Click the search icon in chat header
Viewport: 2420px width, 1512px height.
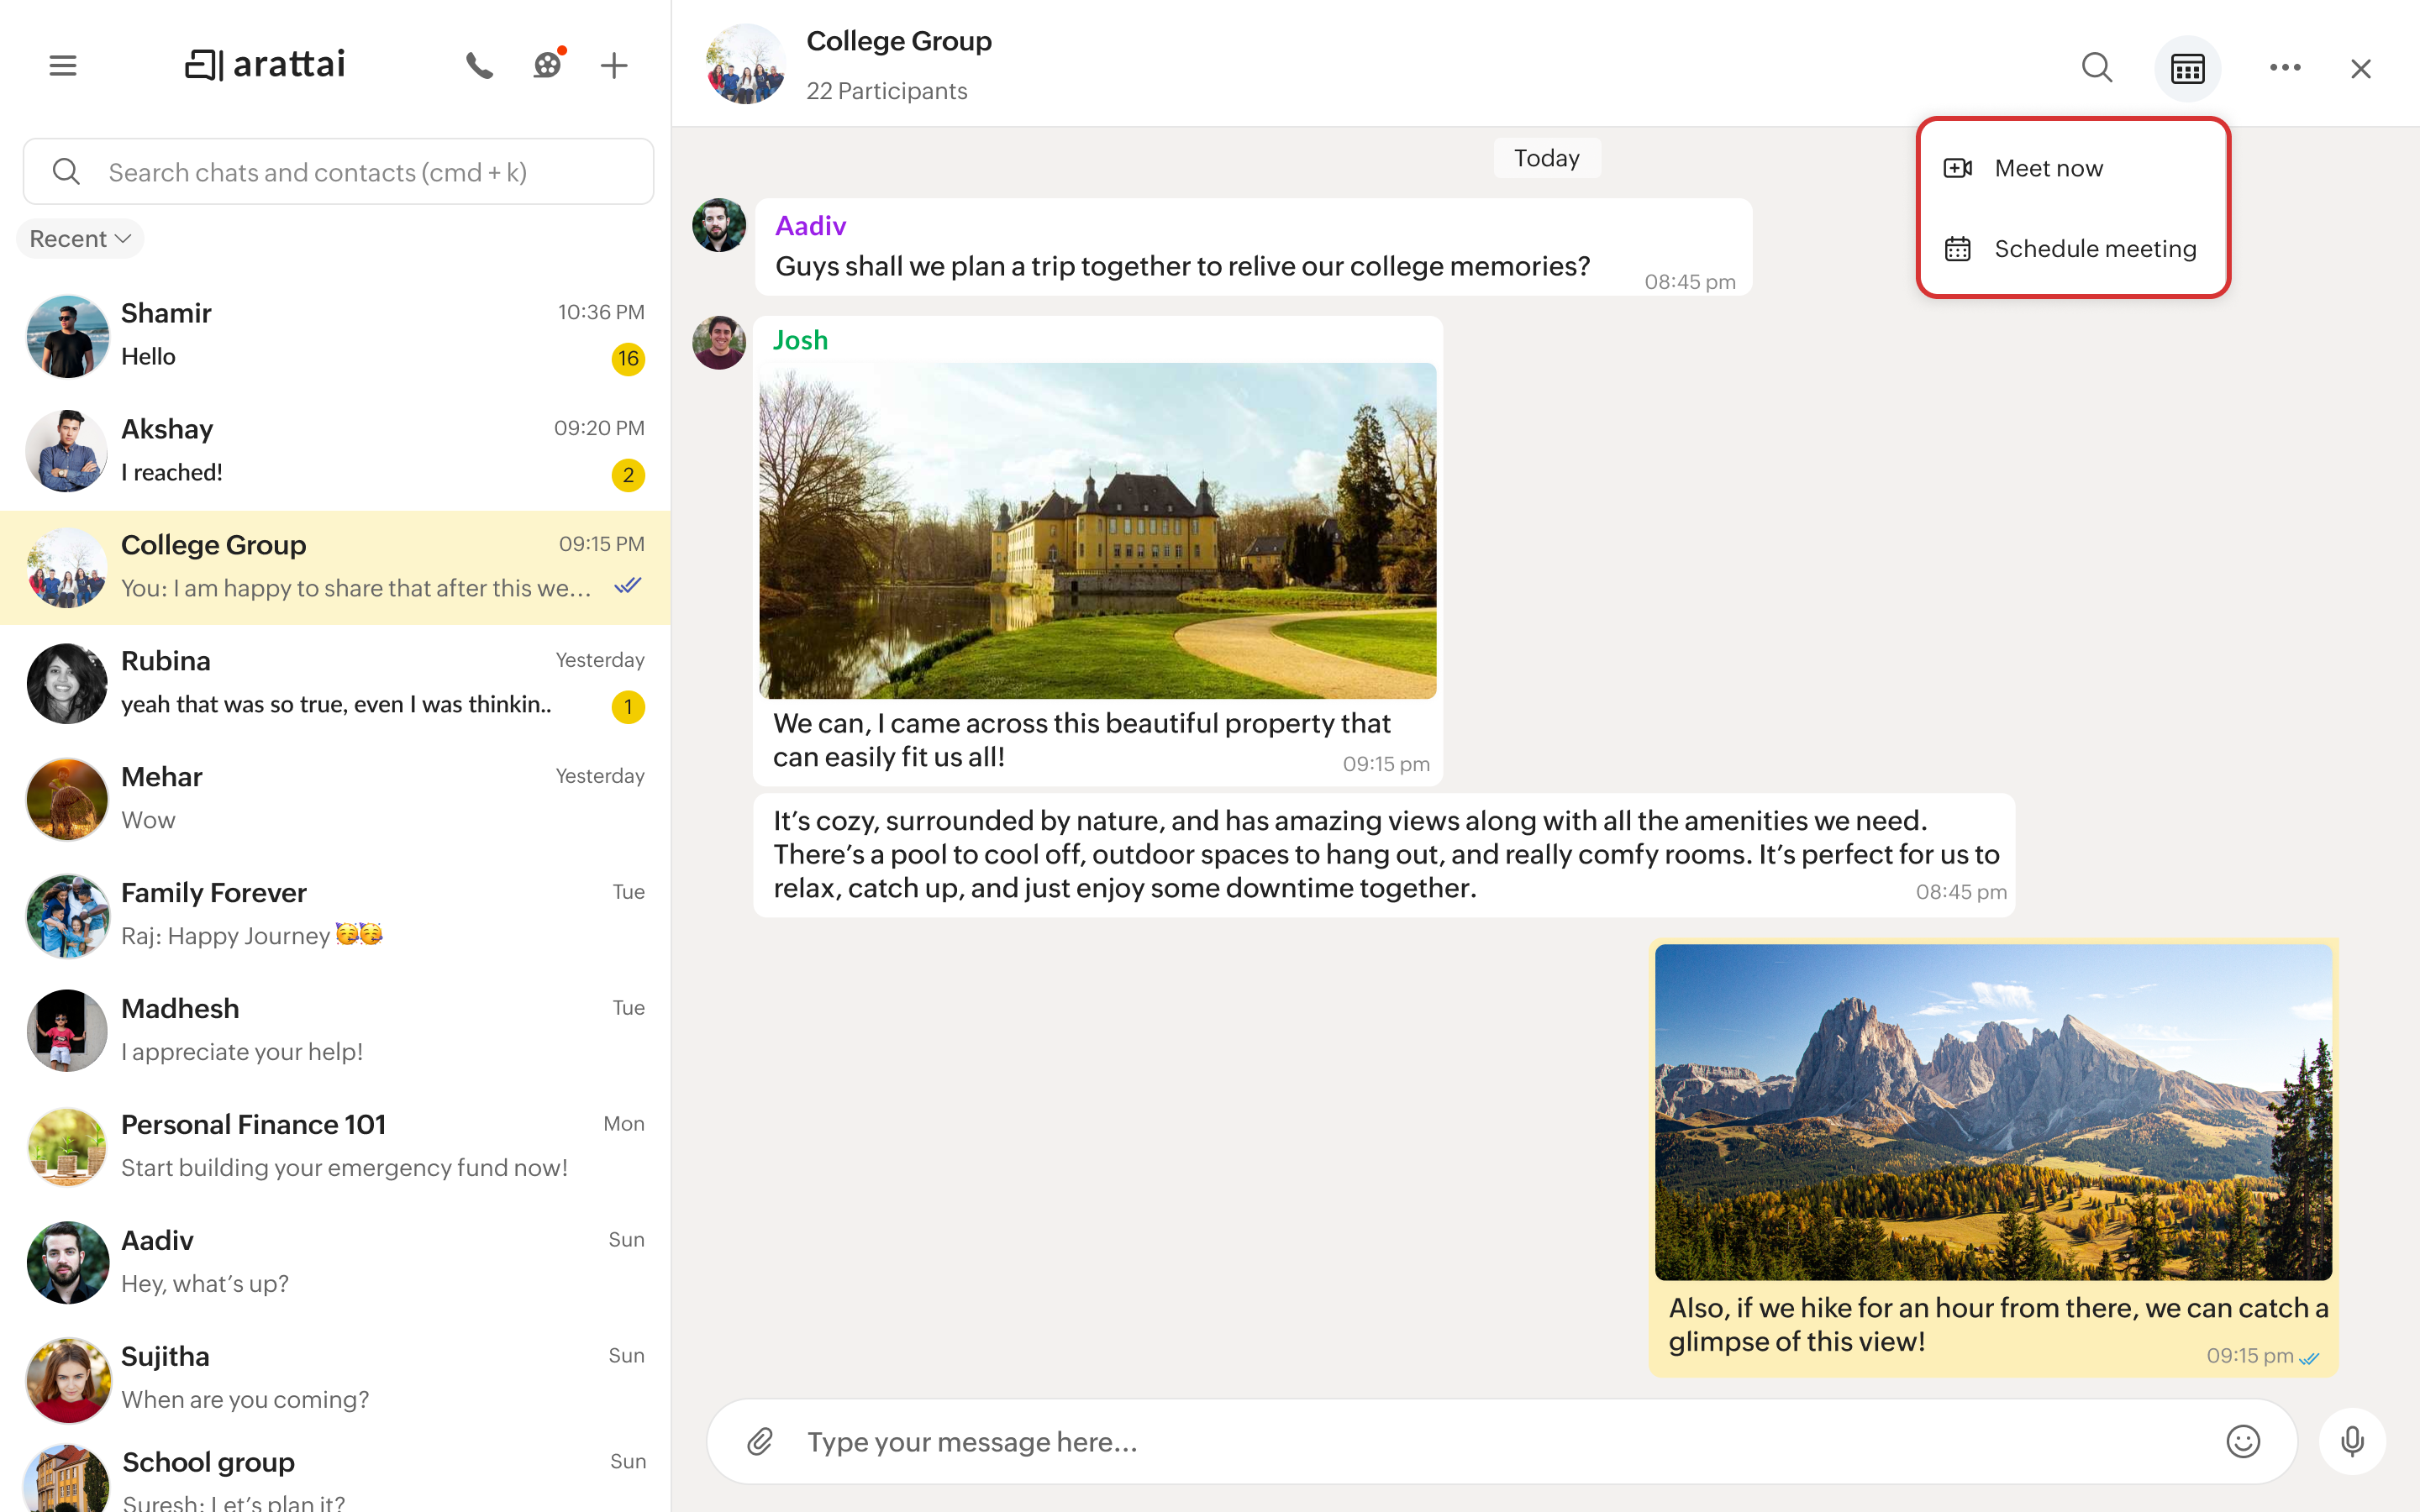(x=2096, y=68)
